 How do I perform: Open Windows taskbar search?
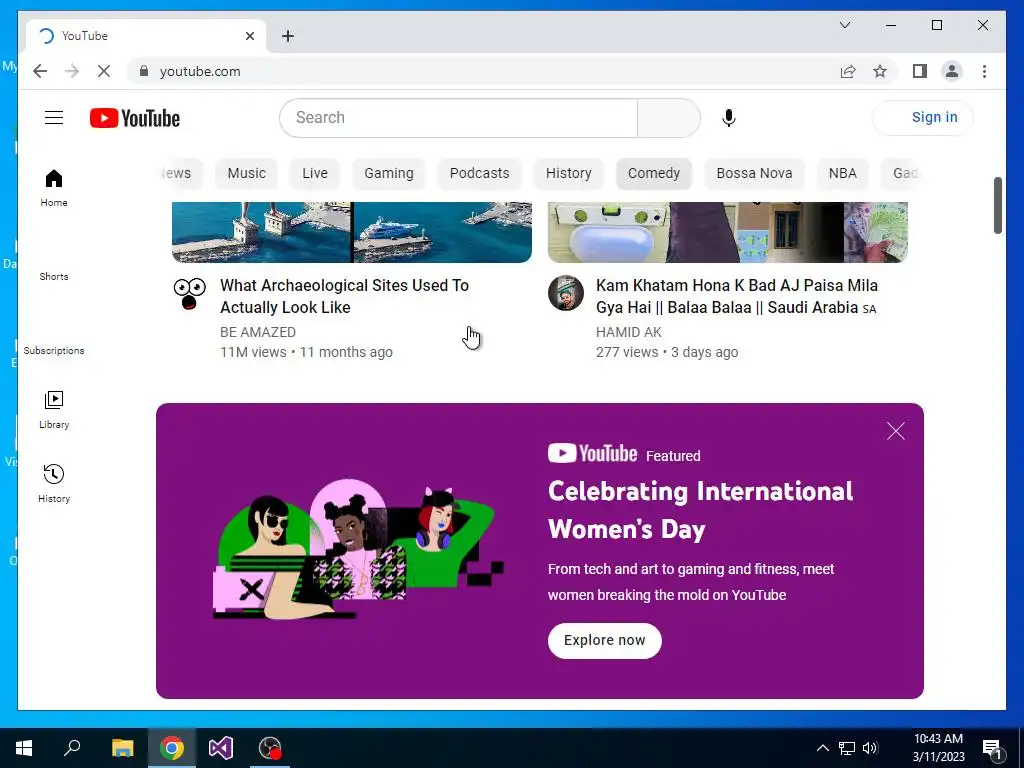(x=72, y=748)
